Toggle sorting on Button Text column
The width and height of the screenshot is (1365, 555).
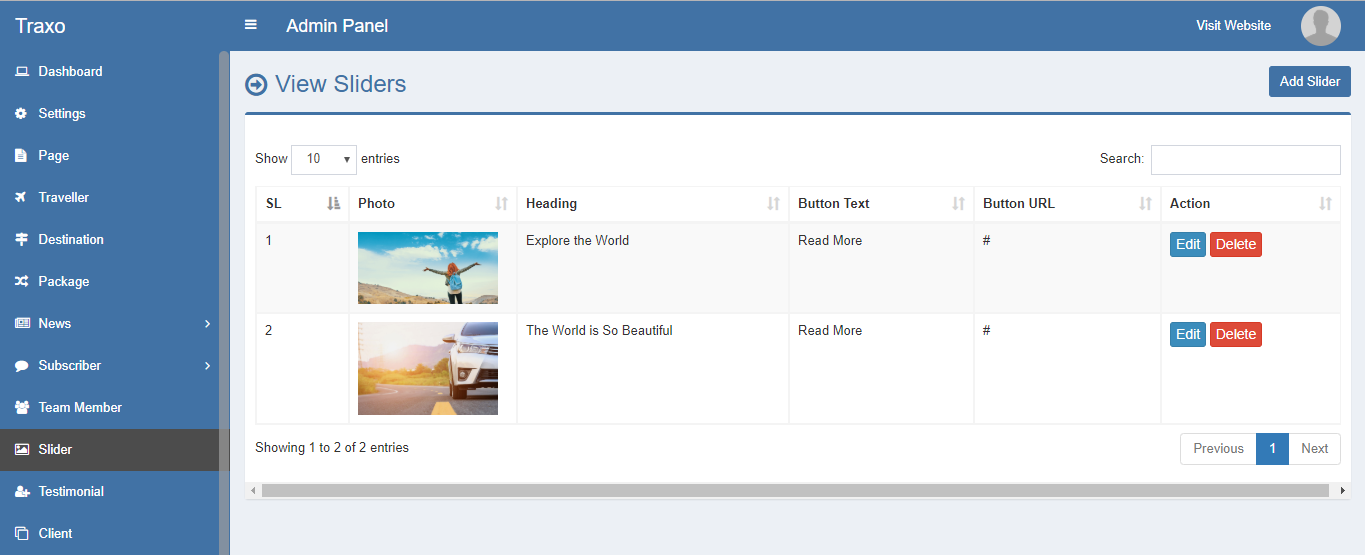[958, 204]
